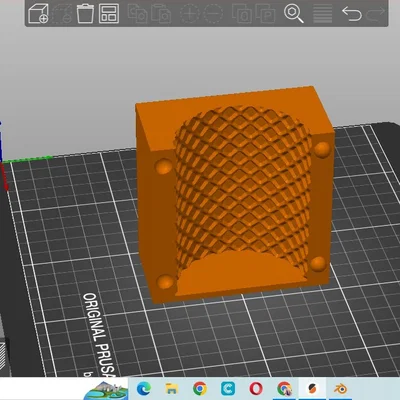
Task: Click the Paste clipboard icon
Action: [161, 13]
